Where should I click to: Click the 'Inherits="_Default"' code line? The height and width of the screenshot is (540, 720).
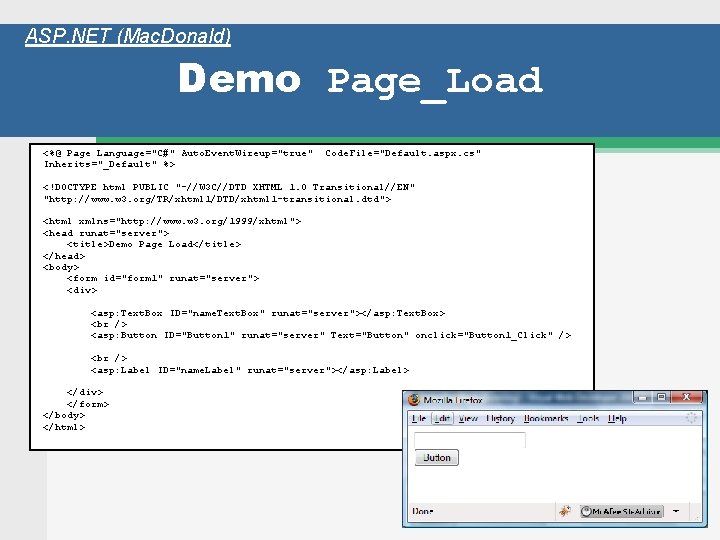point(109,164)
